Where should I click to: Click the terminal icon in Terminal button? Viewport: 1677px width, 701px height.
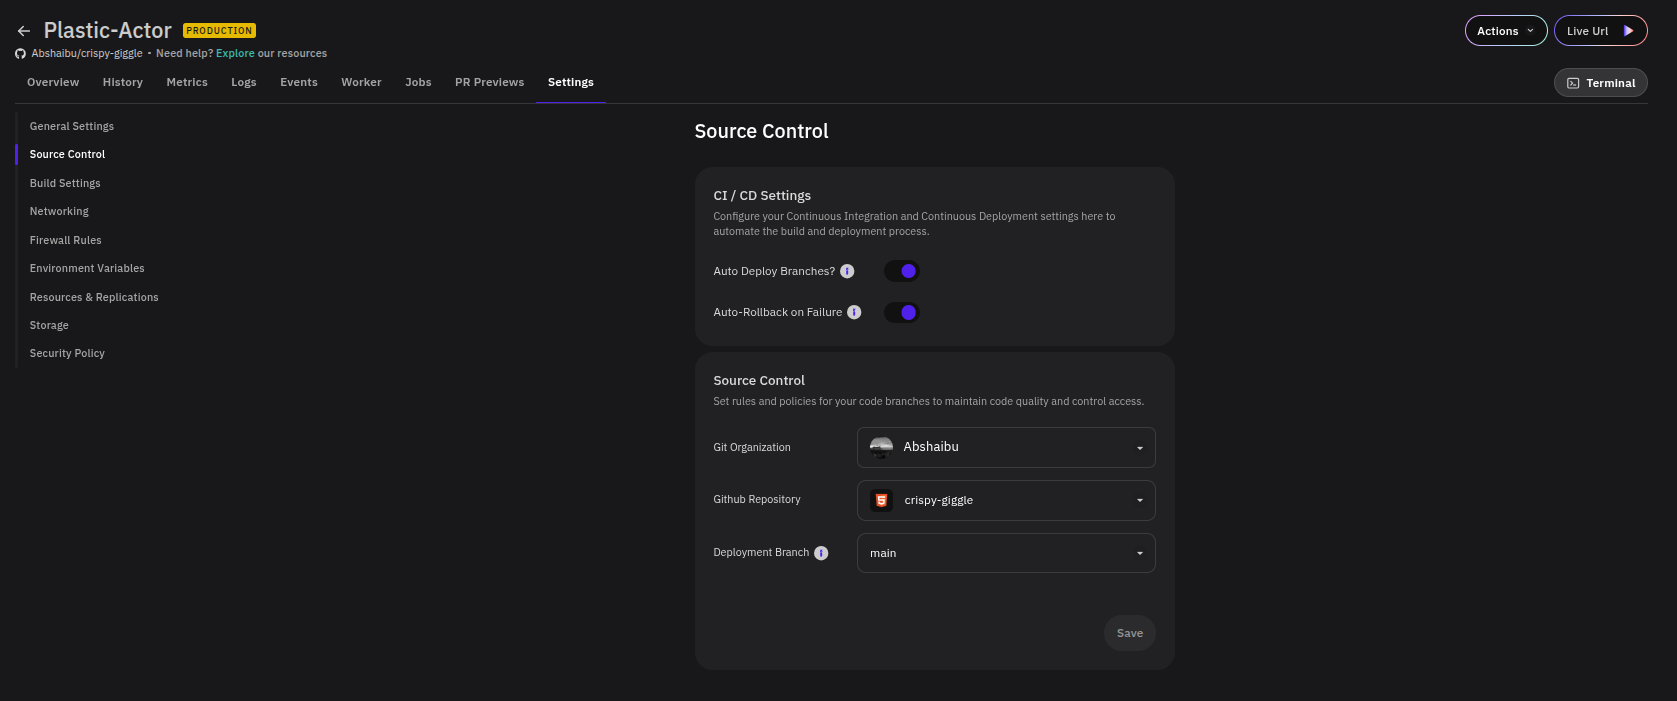1573,83
